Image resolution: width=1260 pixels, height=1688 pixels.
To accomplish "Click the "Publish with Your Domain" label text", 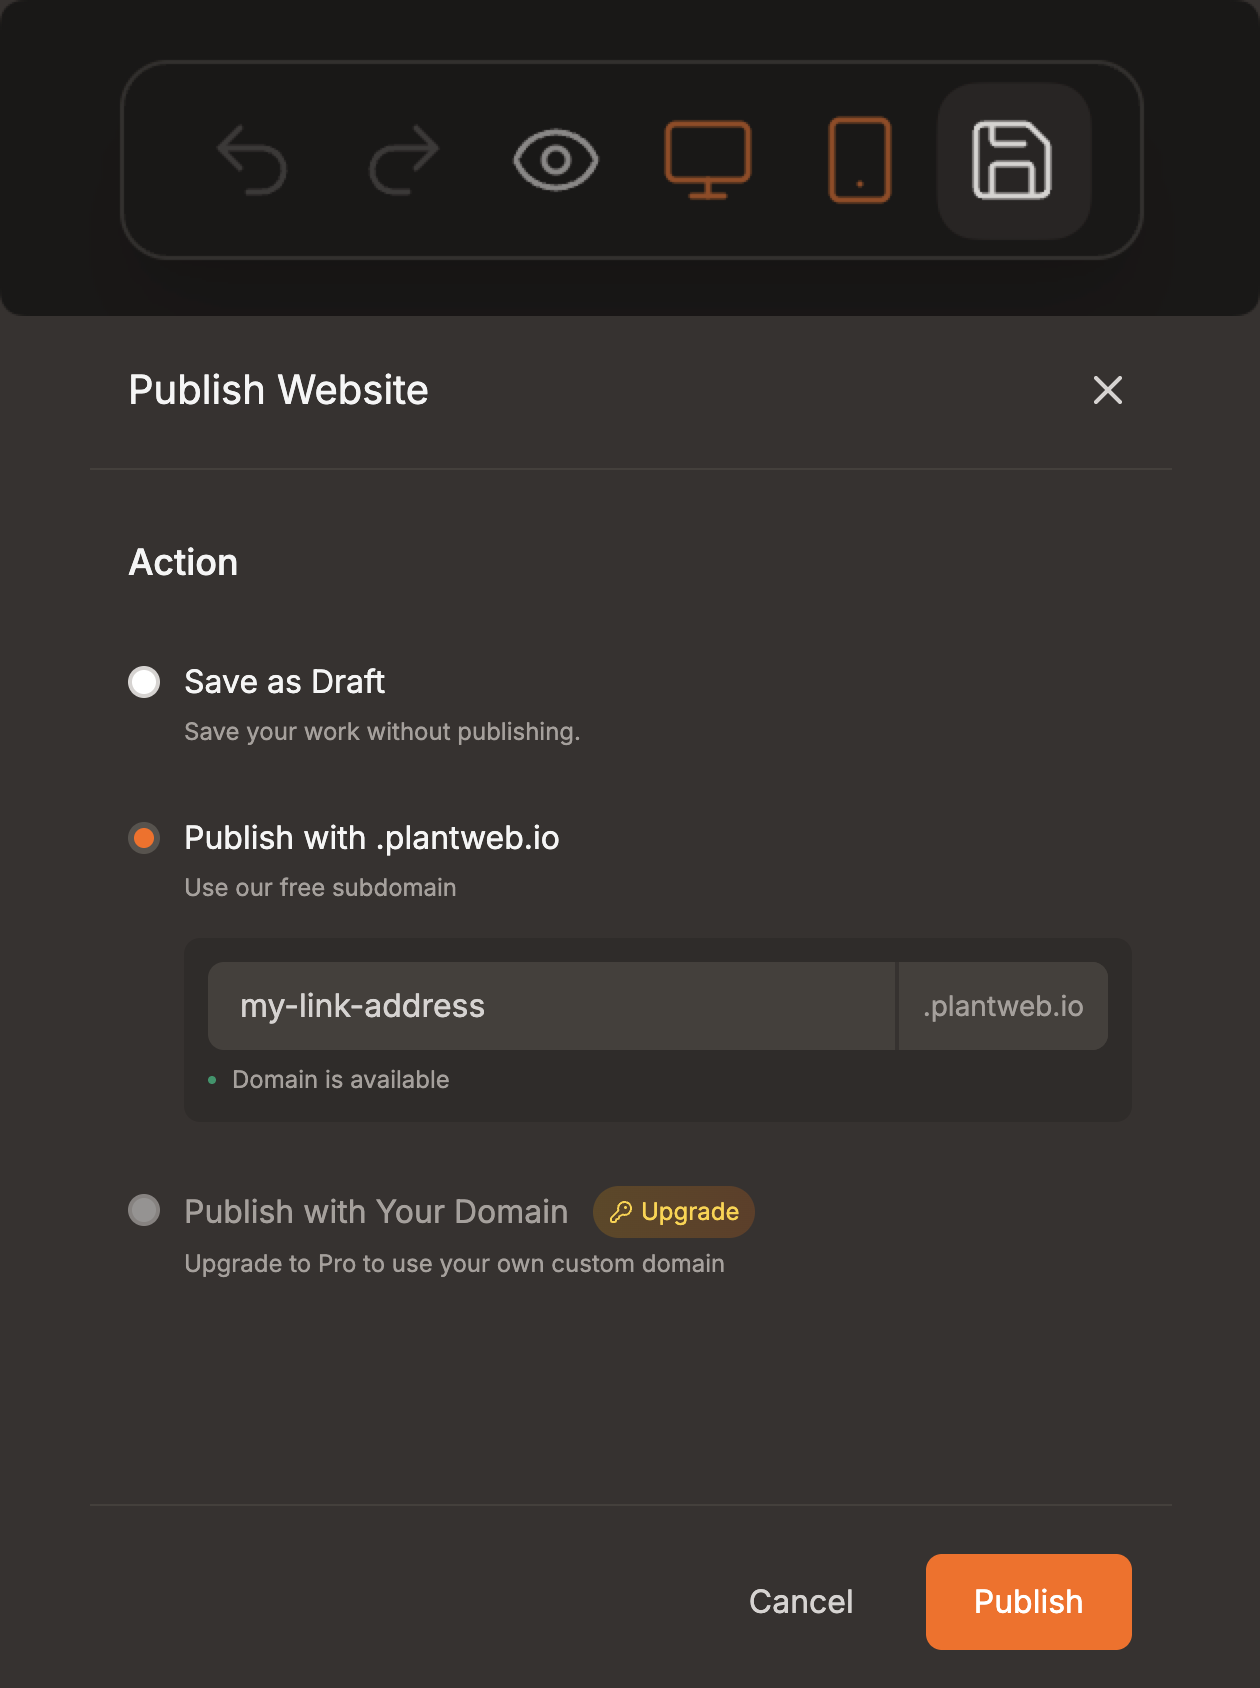I will 376,1212.
